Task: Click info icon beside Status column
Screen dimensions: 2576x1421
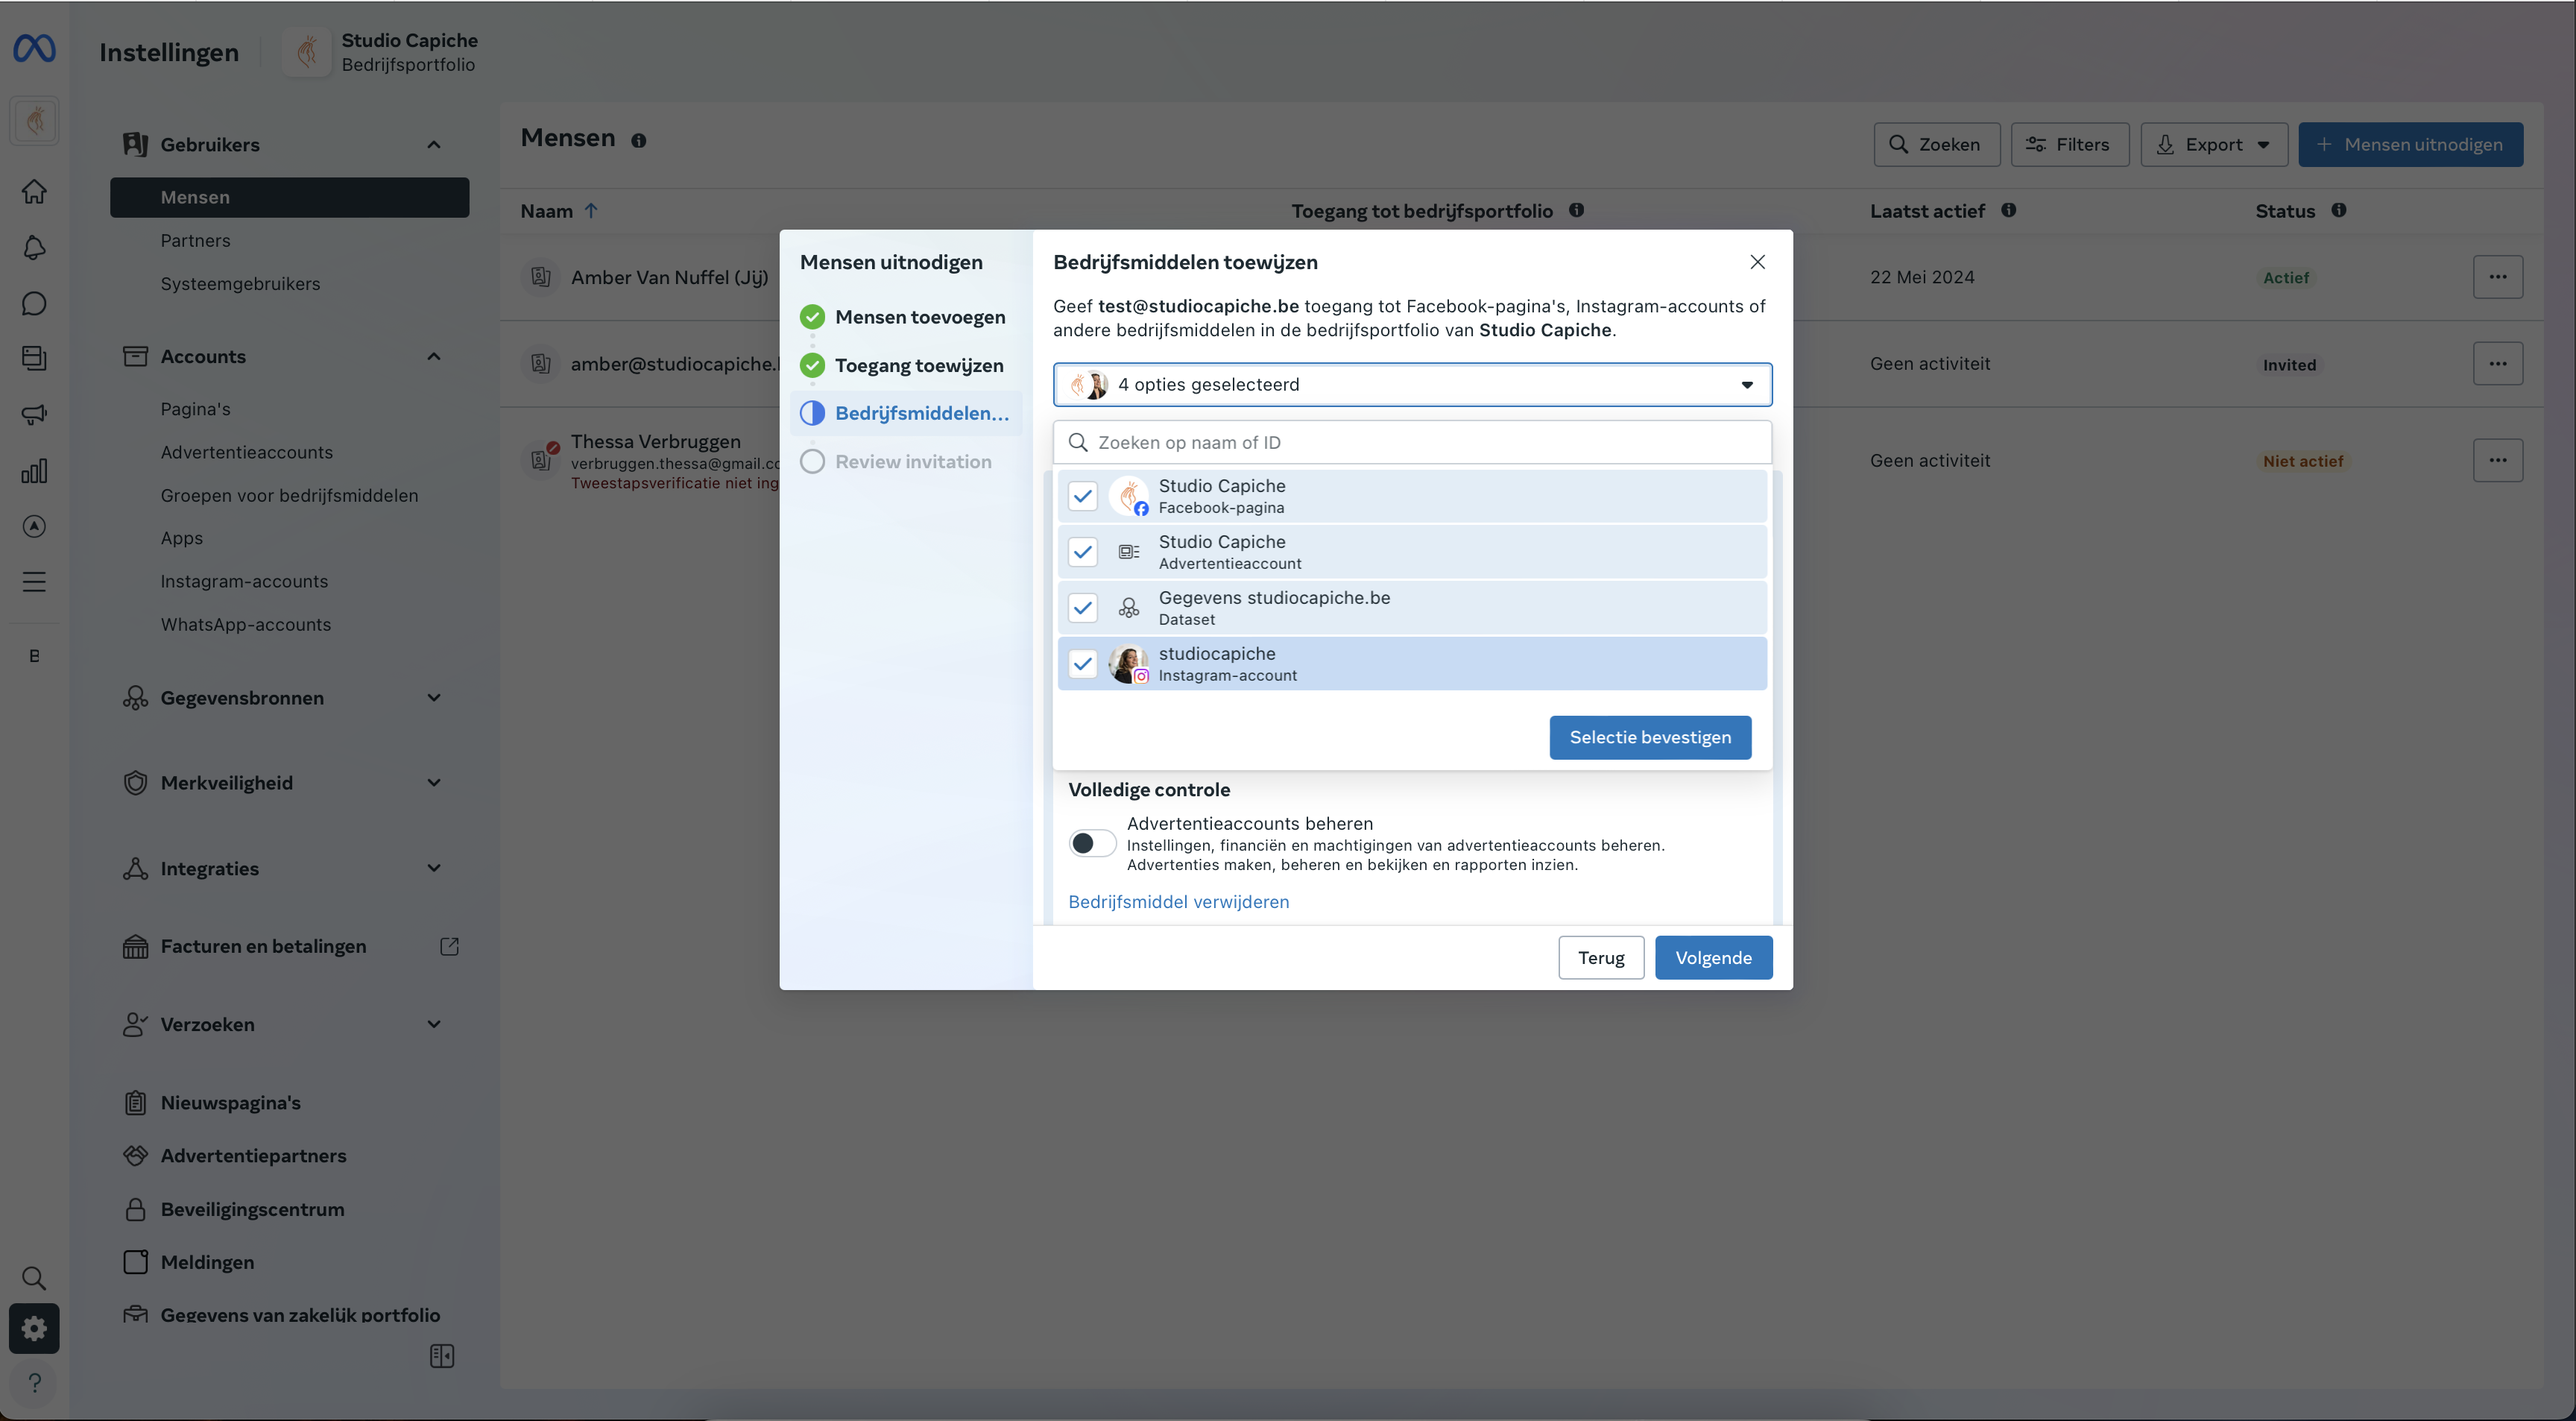Action: (x=2339, y=210)
